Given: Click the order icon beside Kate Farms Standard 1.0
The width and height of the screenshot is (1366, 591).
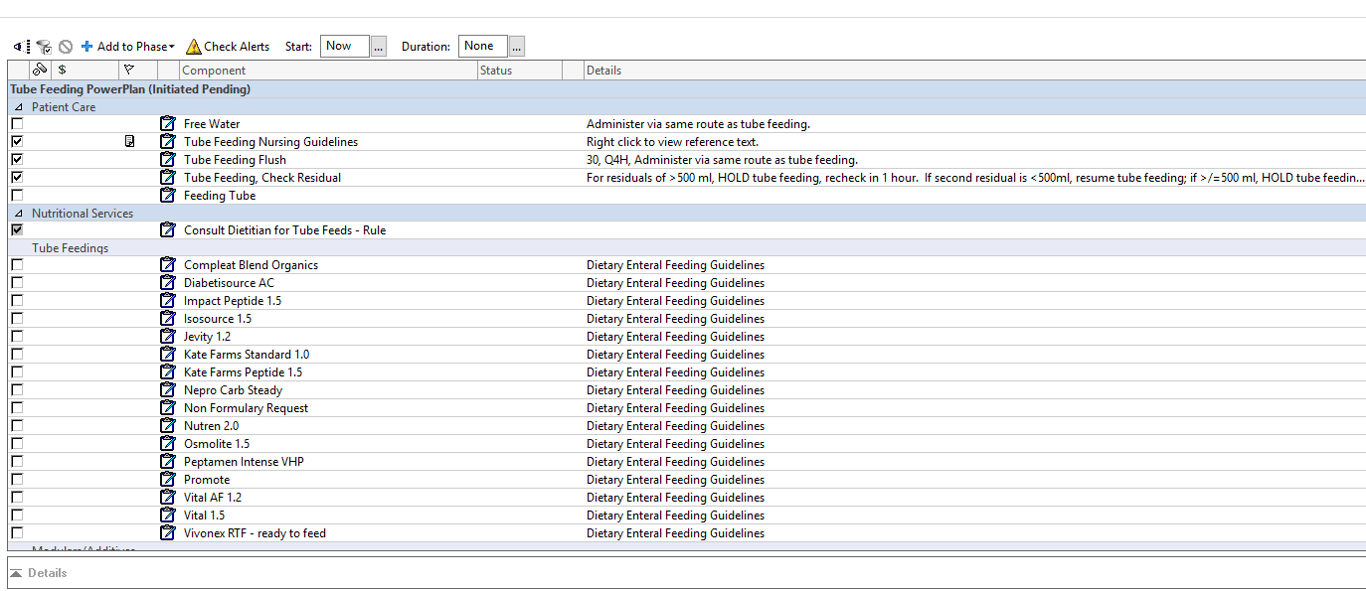Looking at the screenshot, I should point(168,355).
